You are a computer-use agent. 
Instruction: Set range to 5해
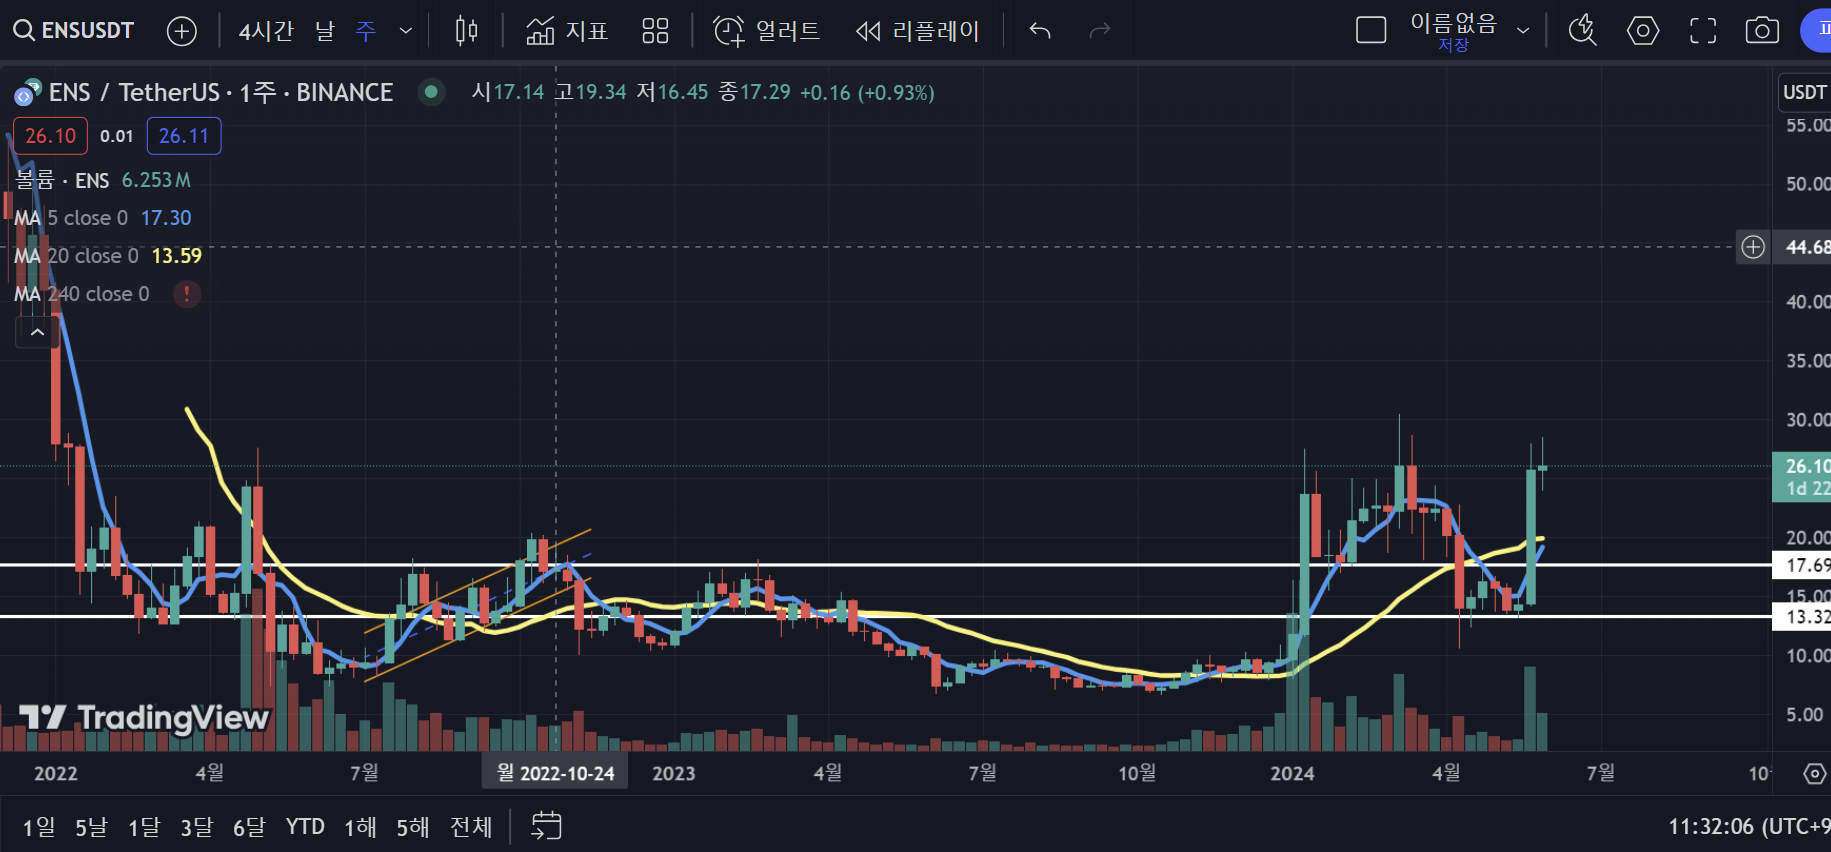click(412, 827)
